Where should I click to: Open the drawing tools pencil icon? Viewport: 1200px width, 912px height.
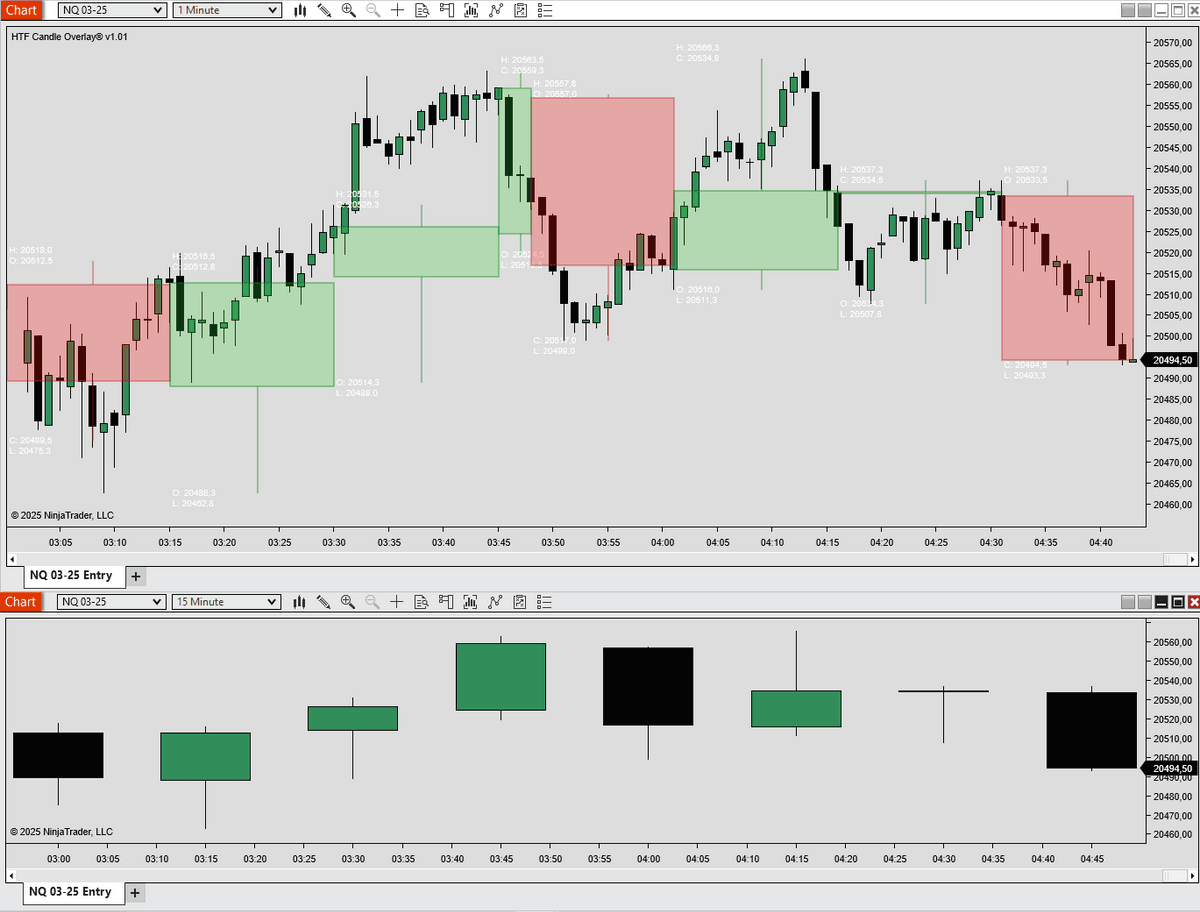click(322, 10)
